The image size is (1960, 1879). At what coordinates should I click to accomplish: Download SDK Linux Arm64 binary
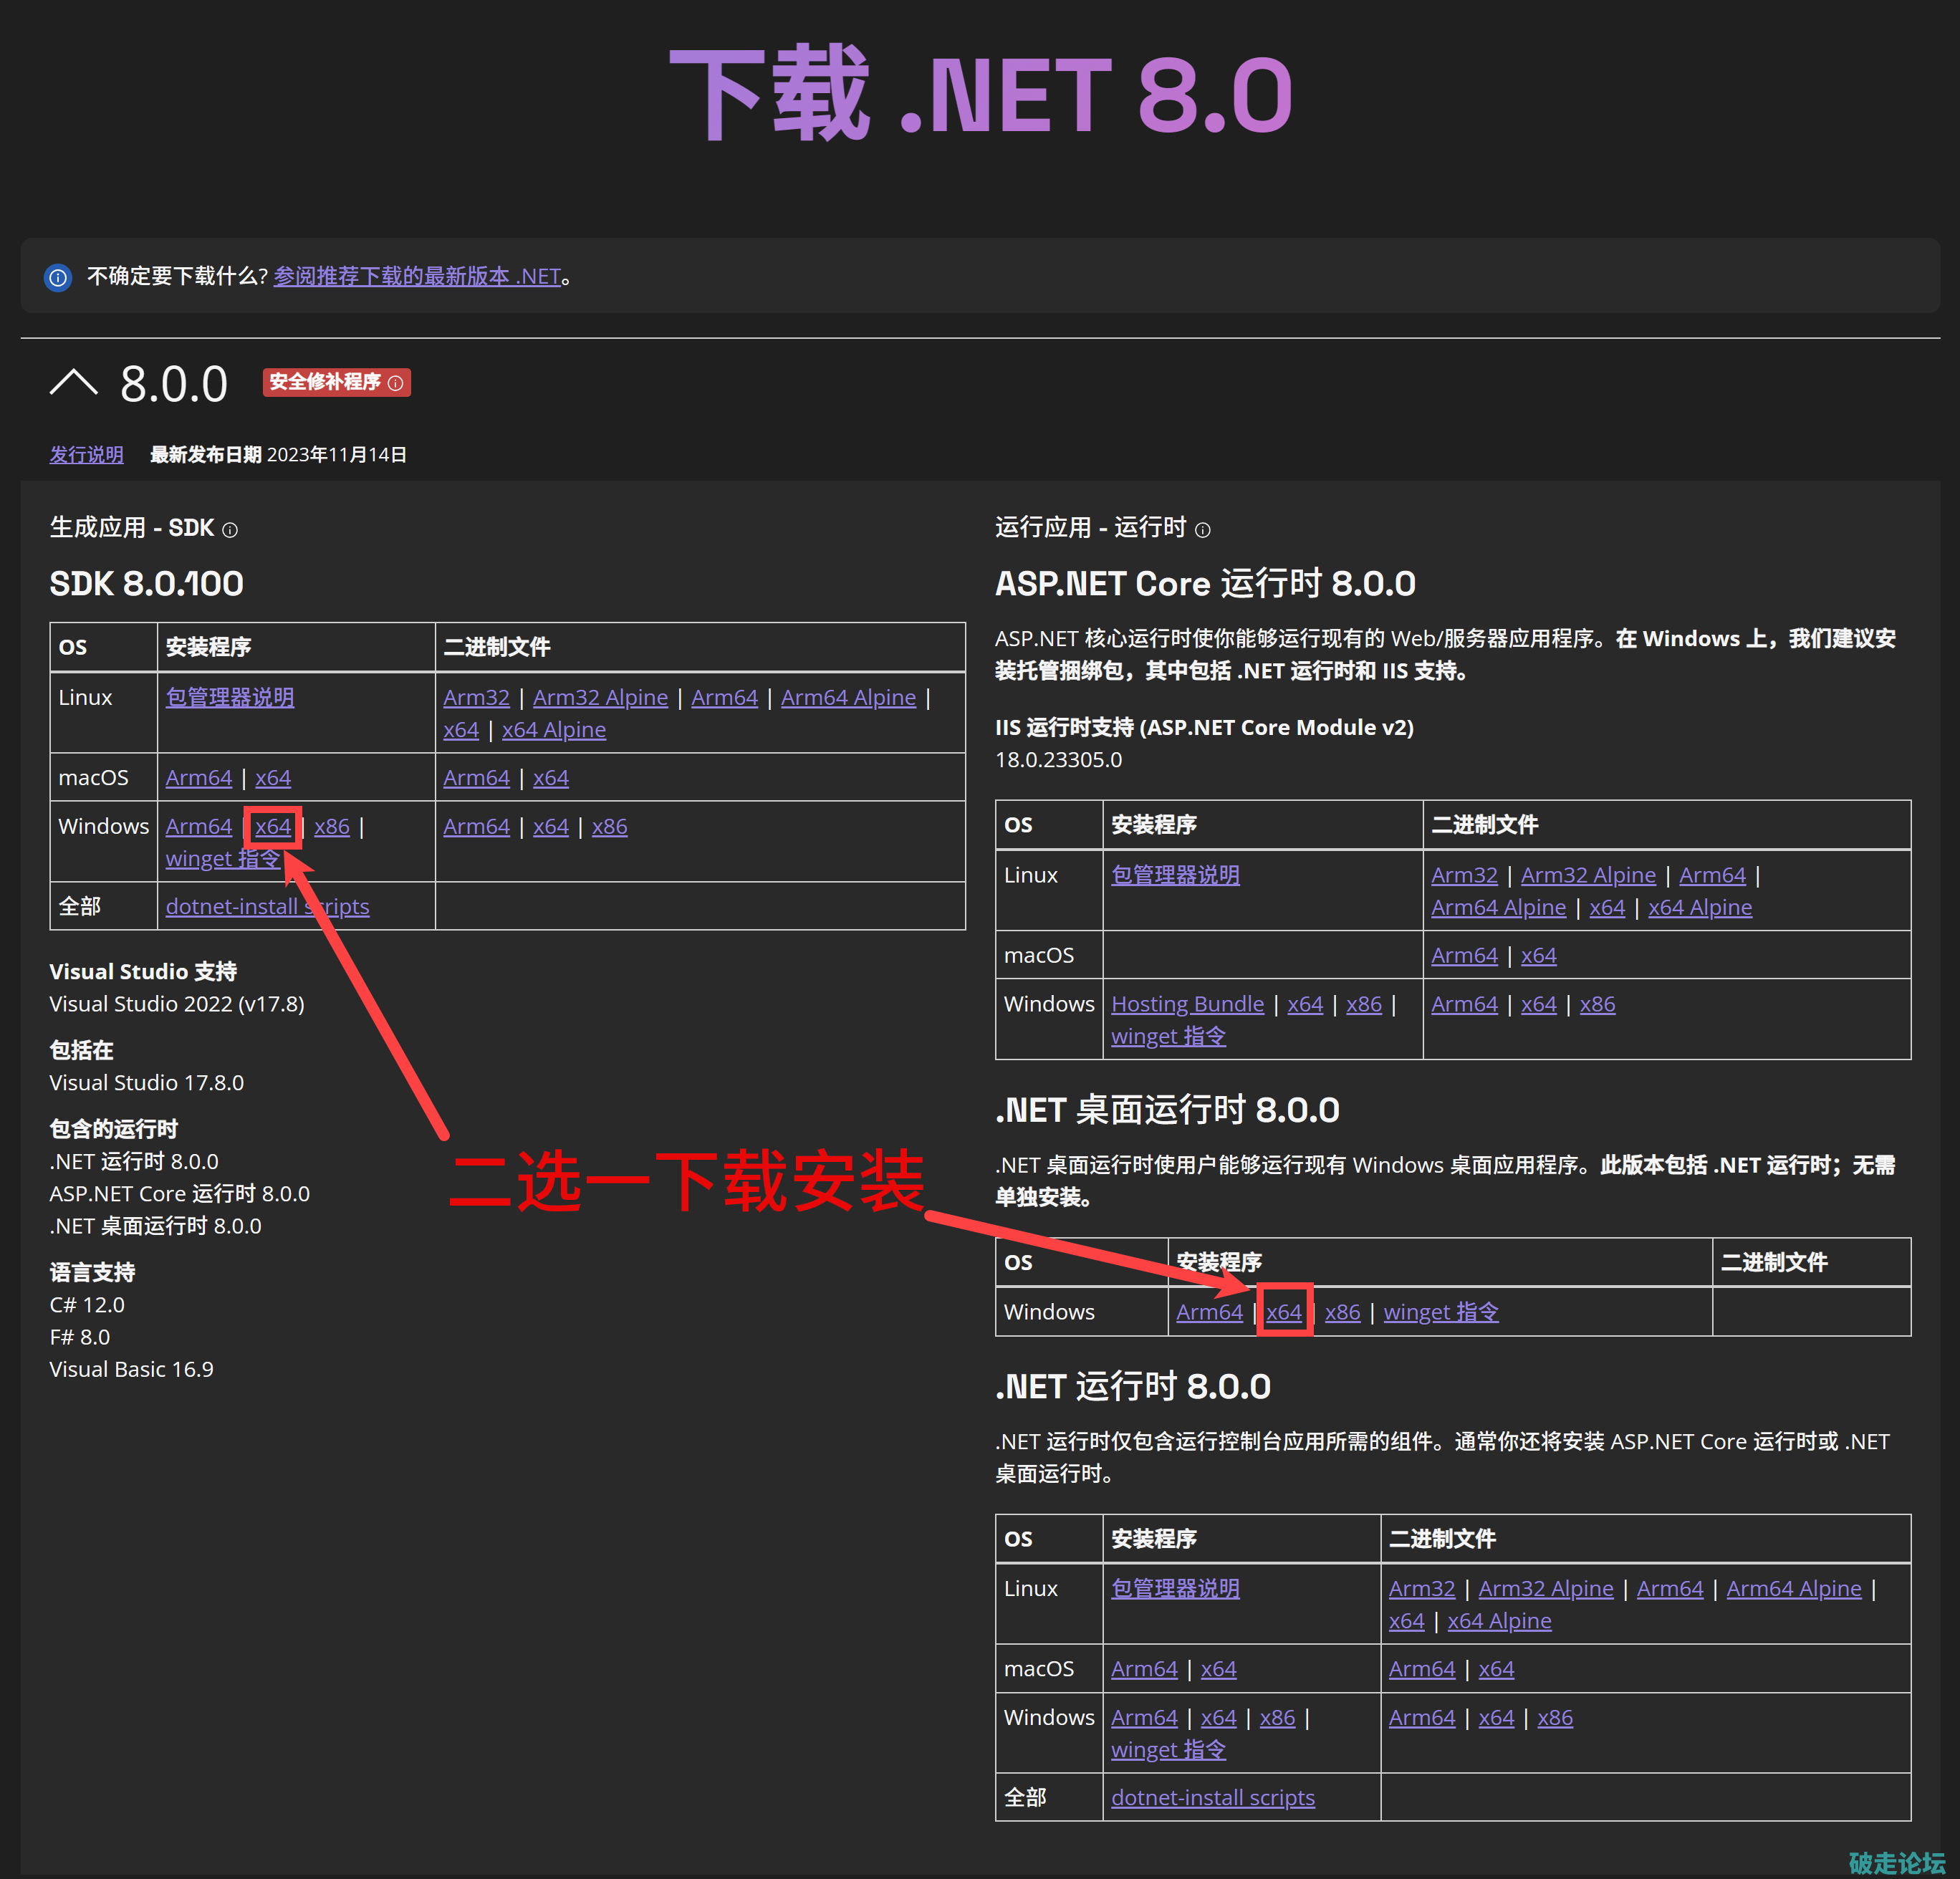pos(725,697)
